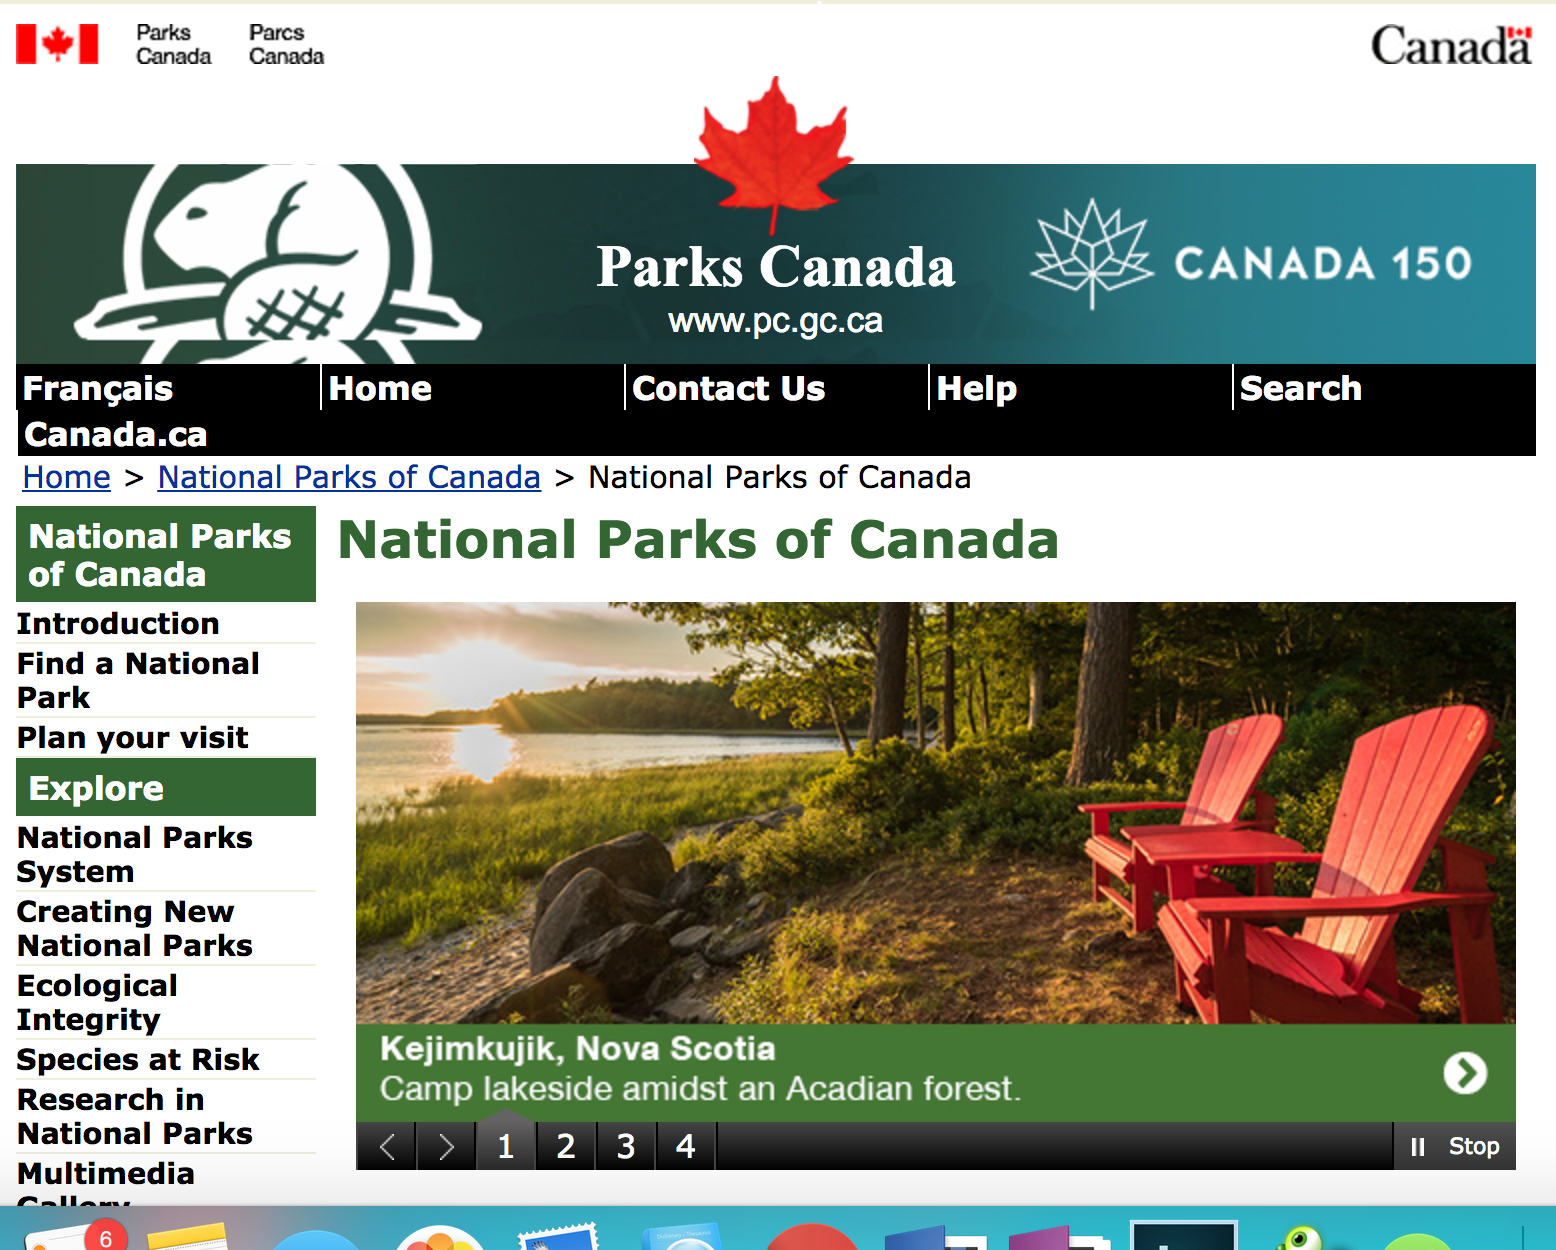This screenshot has width=1556, height=1250.
Task: Jump to slide 2 in the carousel
Action: (566, 1146)
